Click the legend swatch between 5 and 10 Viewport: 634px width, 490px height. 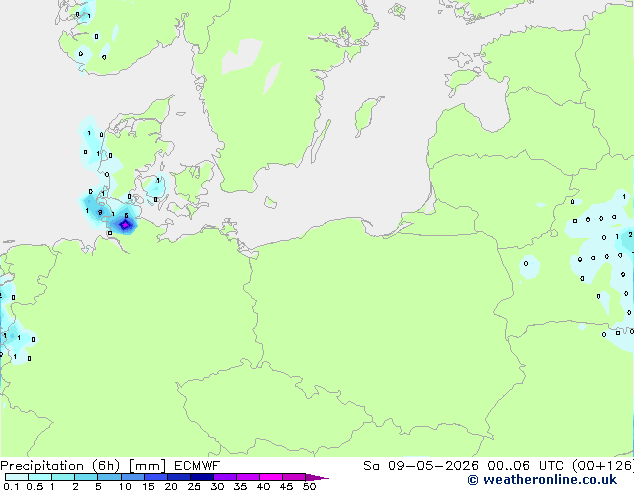click(x=109, y=477)
